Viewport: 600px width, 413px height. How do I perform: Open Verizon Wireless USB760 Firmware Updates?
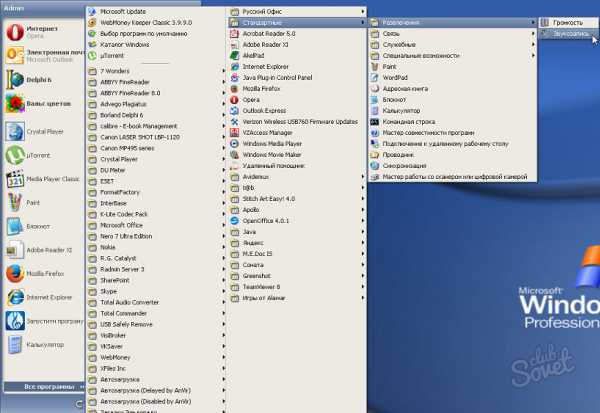[x=297, y=122]
